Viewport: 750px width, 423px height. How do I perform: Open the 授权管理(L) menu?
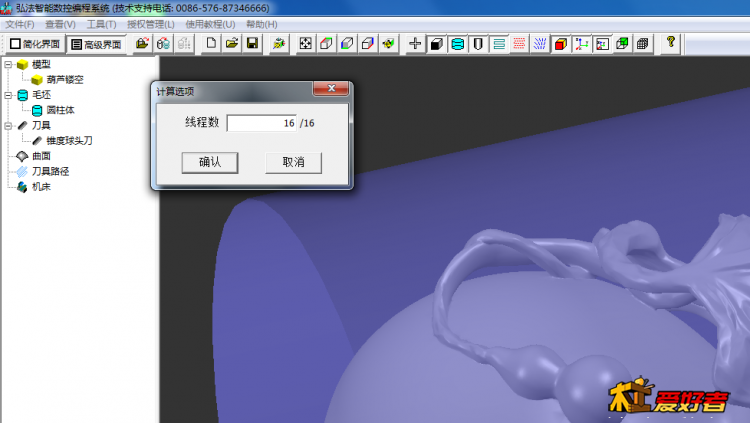coord(151,24)
